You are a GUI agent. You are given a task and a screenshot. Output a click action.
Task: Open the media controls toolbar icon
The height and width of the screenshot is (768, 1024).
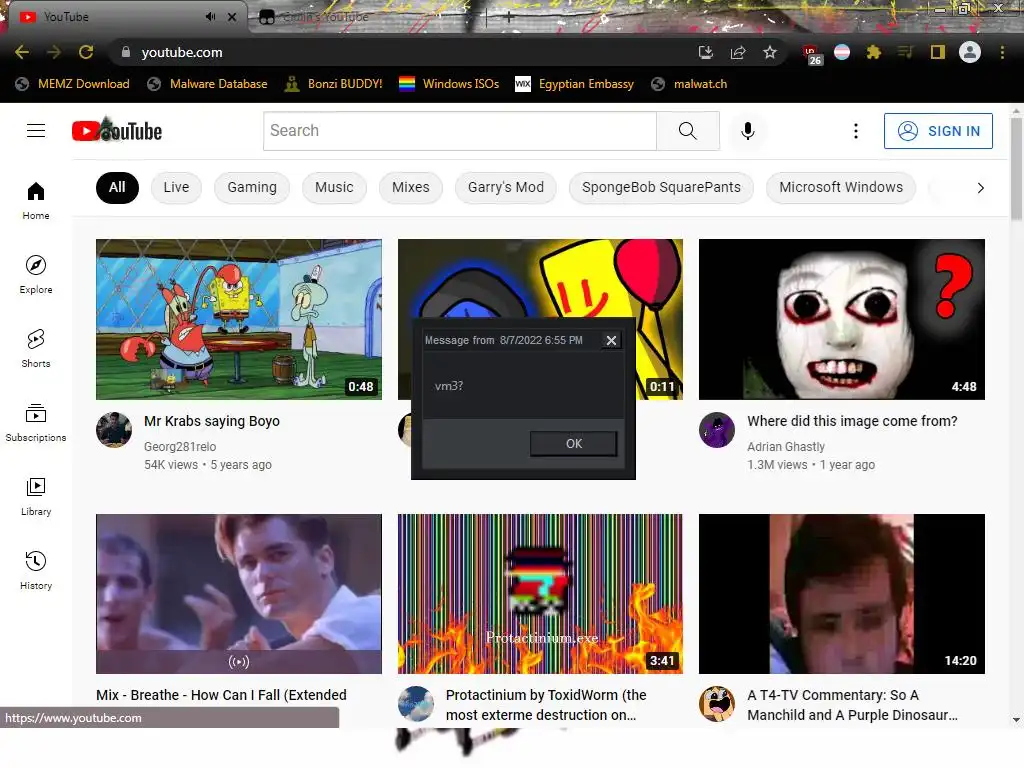pos(905,52)
